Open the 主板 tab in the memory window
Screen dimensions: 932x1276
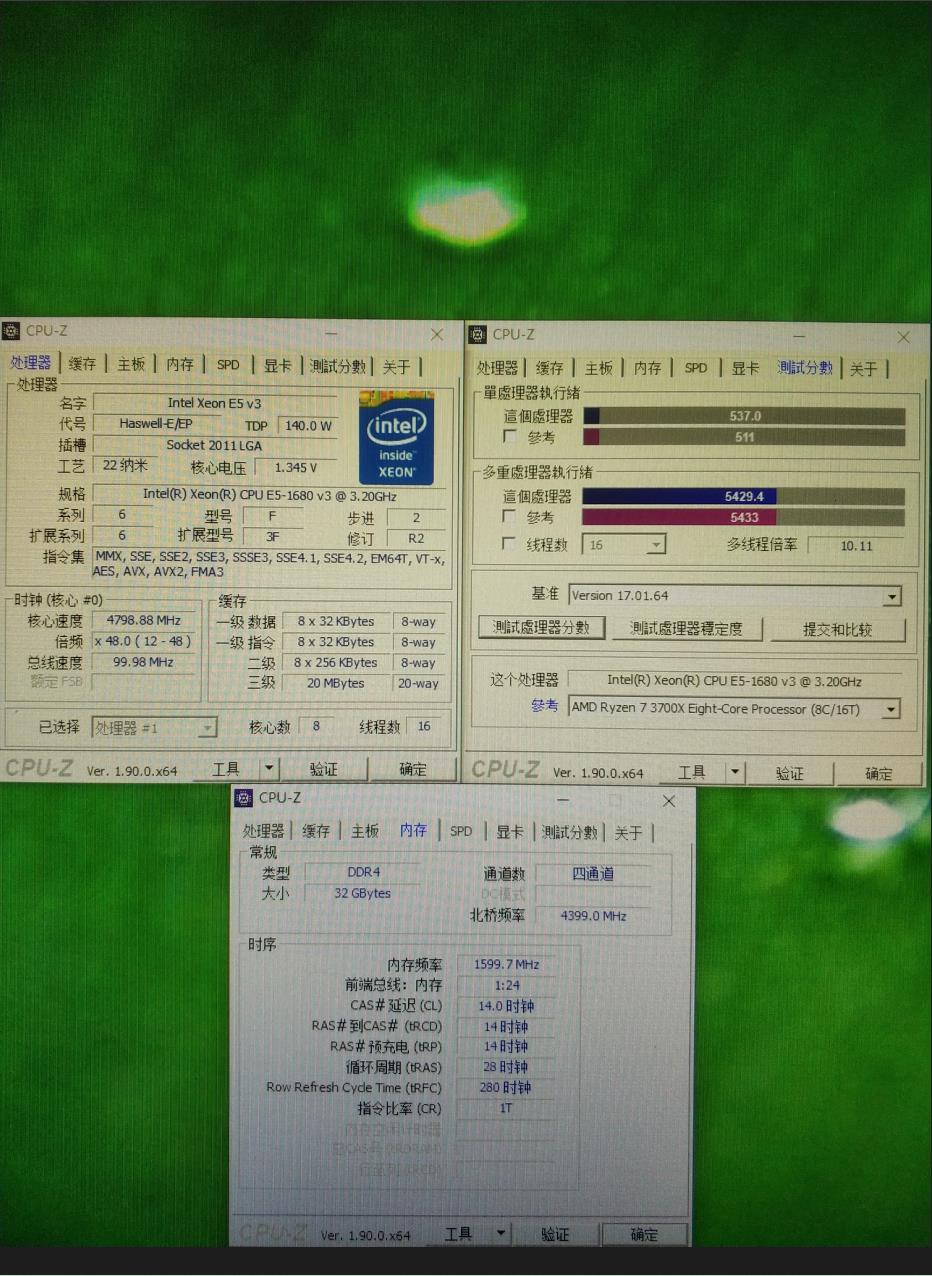365,831
